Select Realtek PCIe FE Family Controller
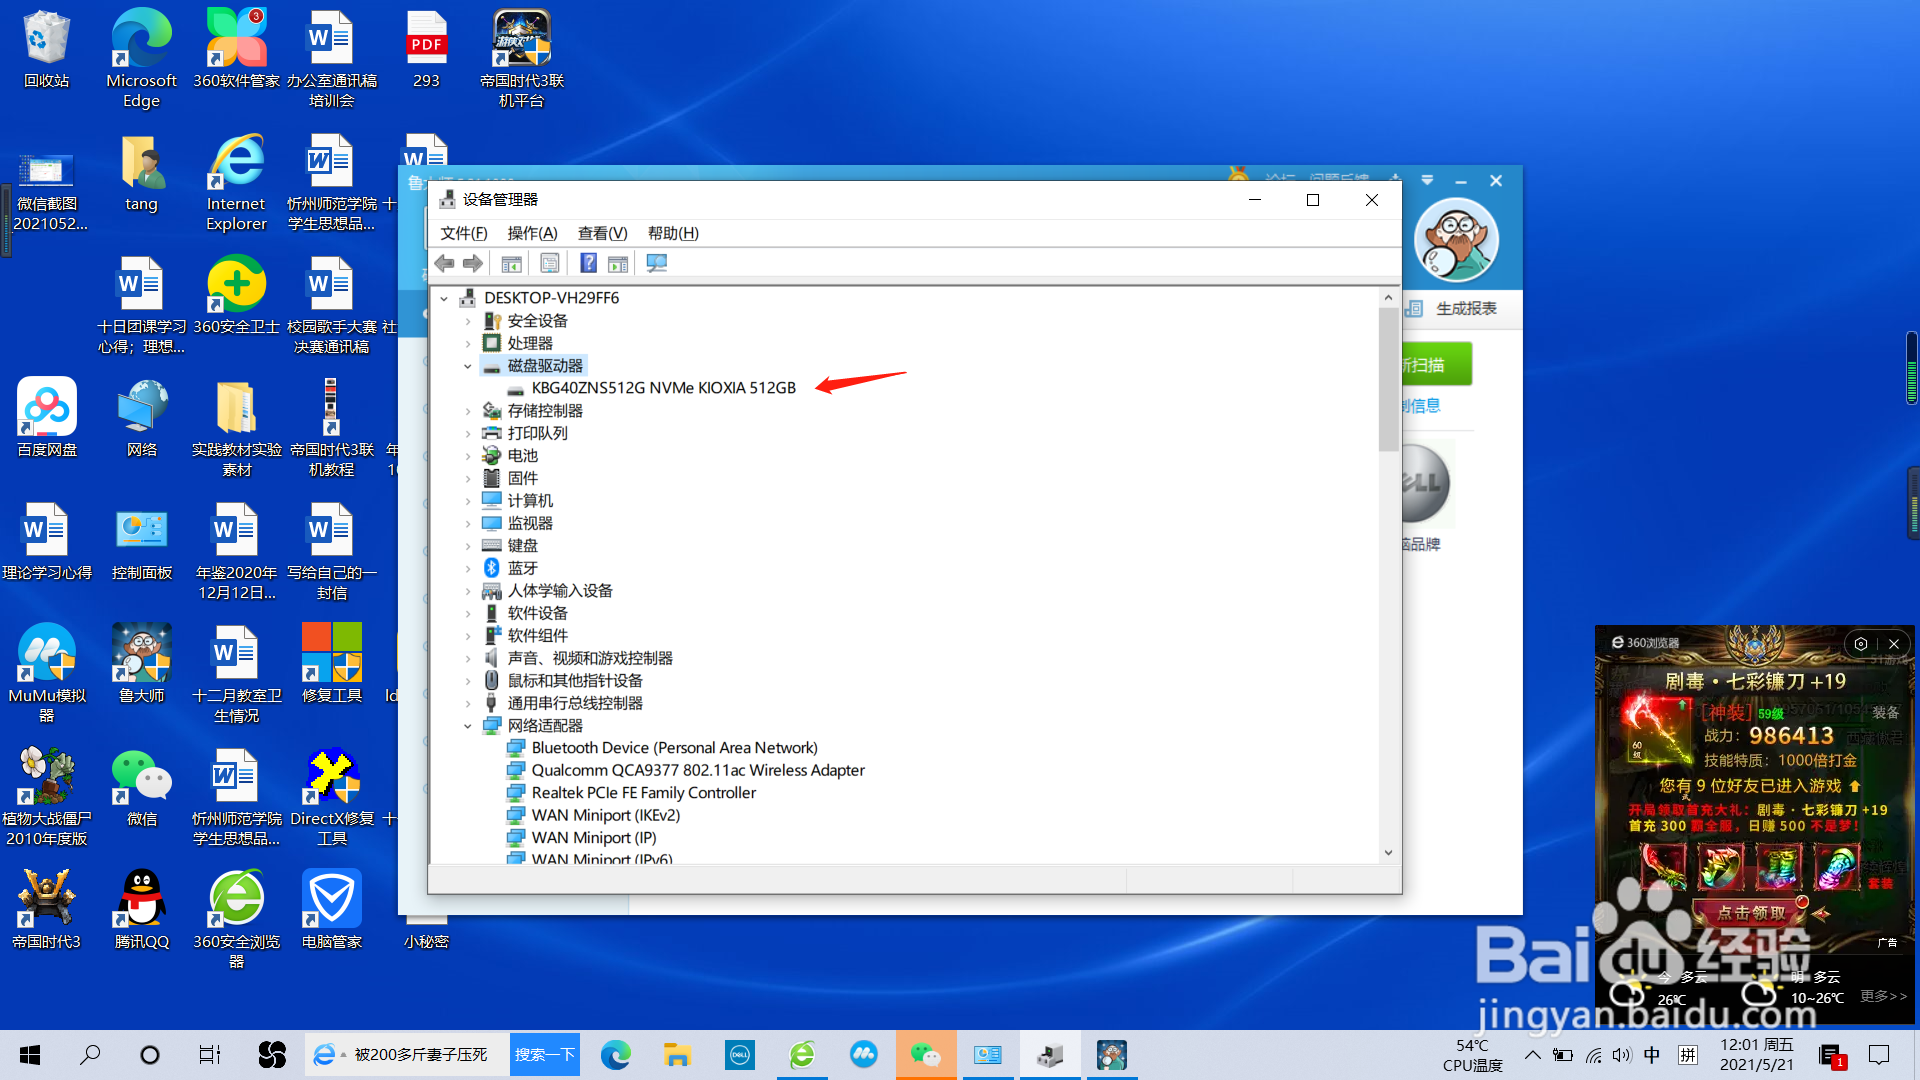The image size is (1920, 1080). (643, 793)
